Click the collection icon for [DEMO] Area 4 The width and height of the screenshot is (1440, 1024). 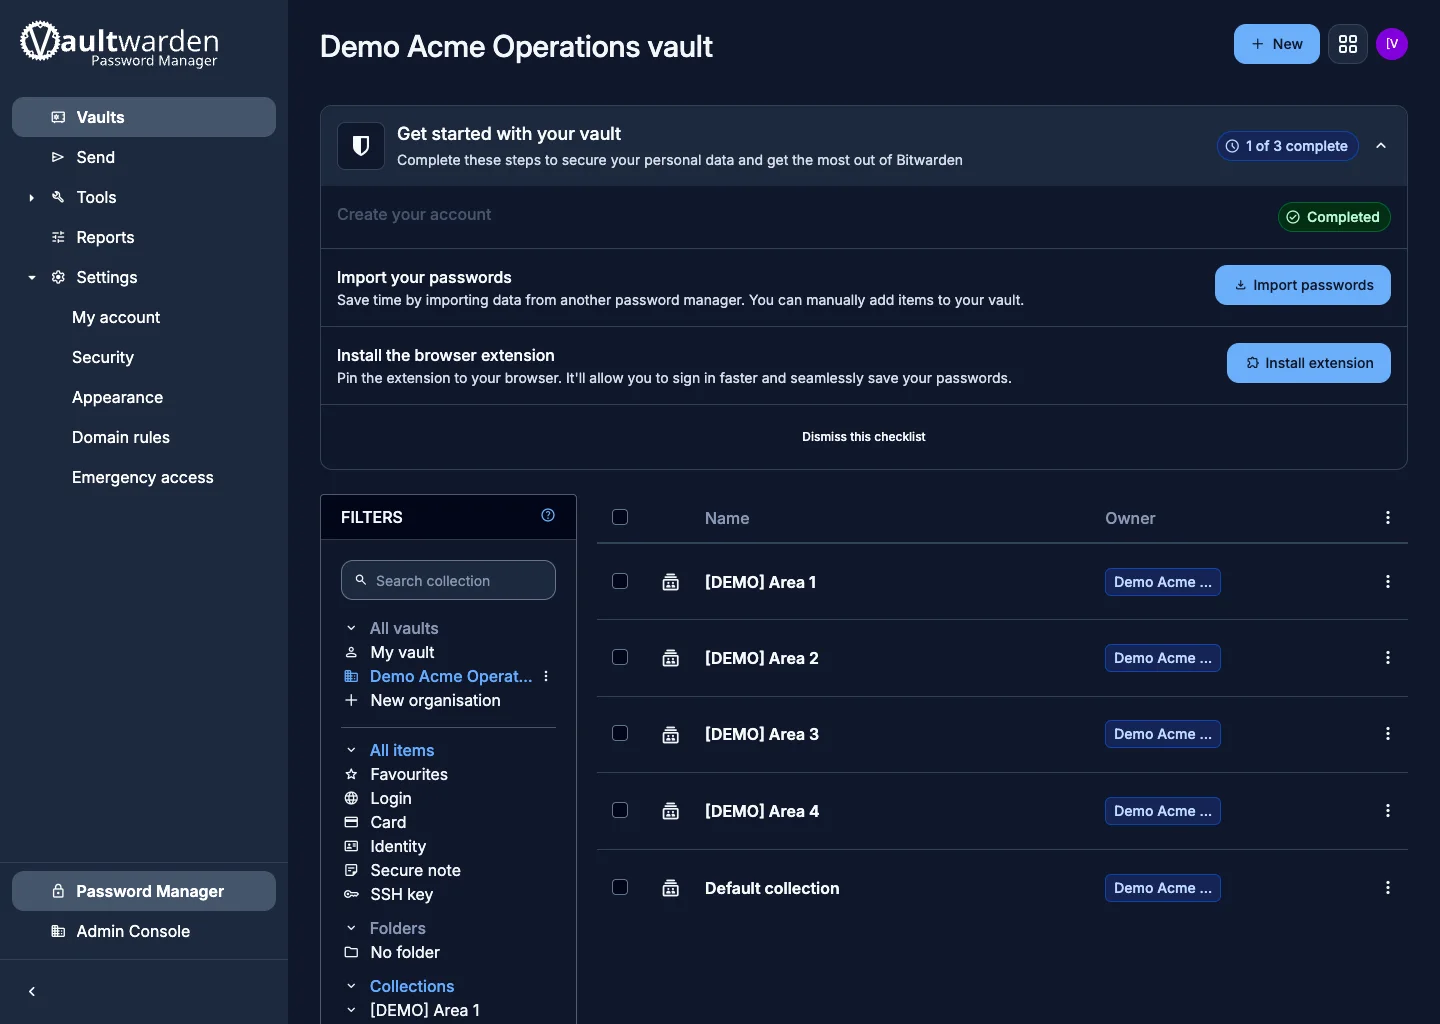click(x=671, y=811)
